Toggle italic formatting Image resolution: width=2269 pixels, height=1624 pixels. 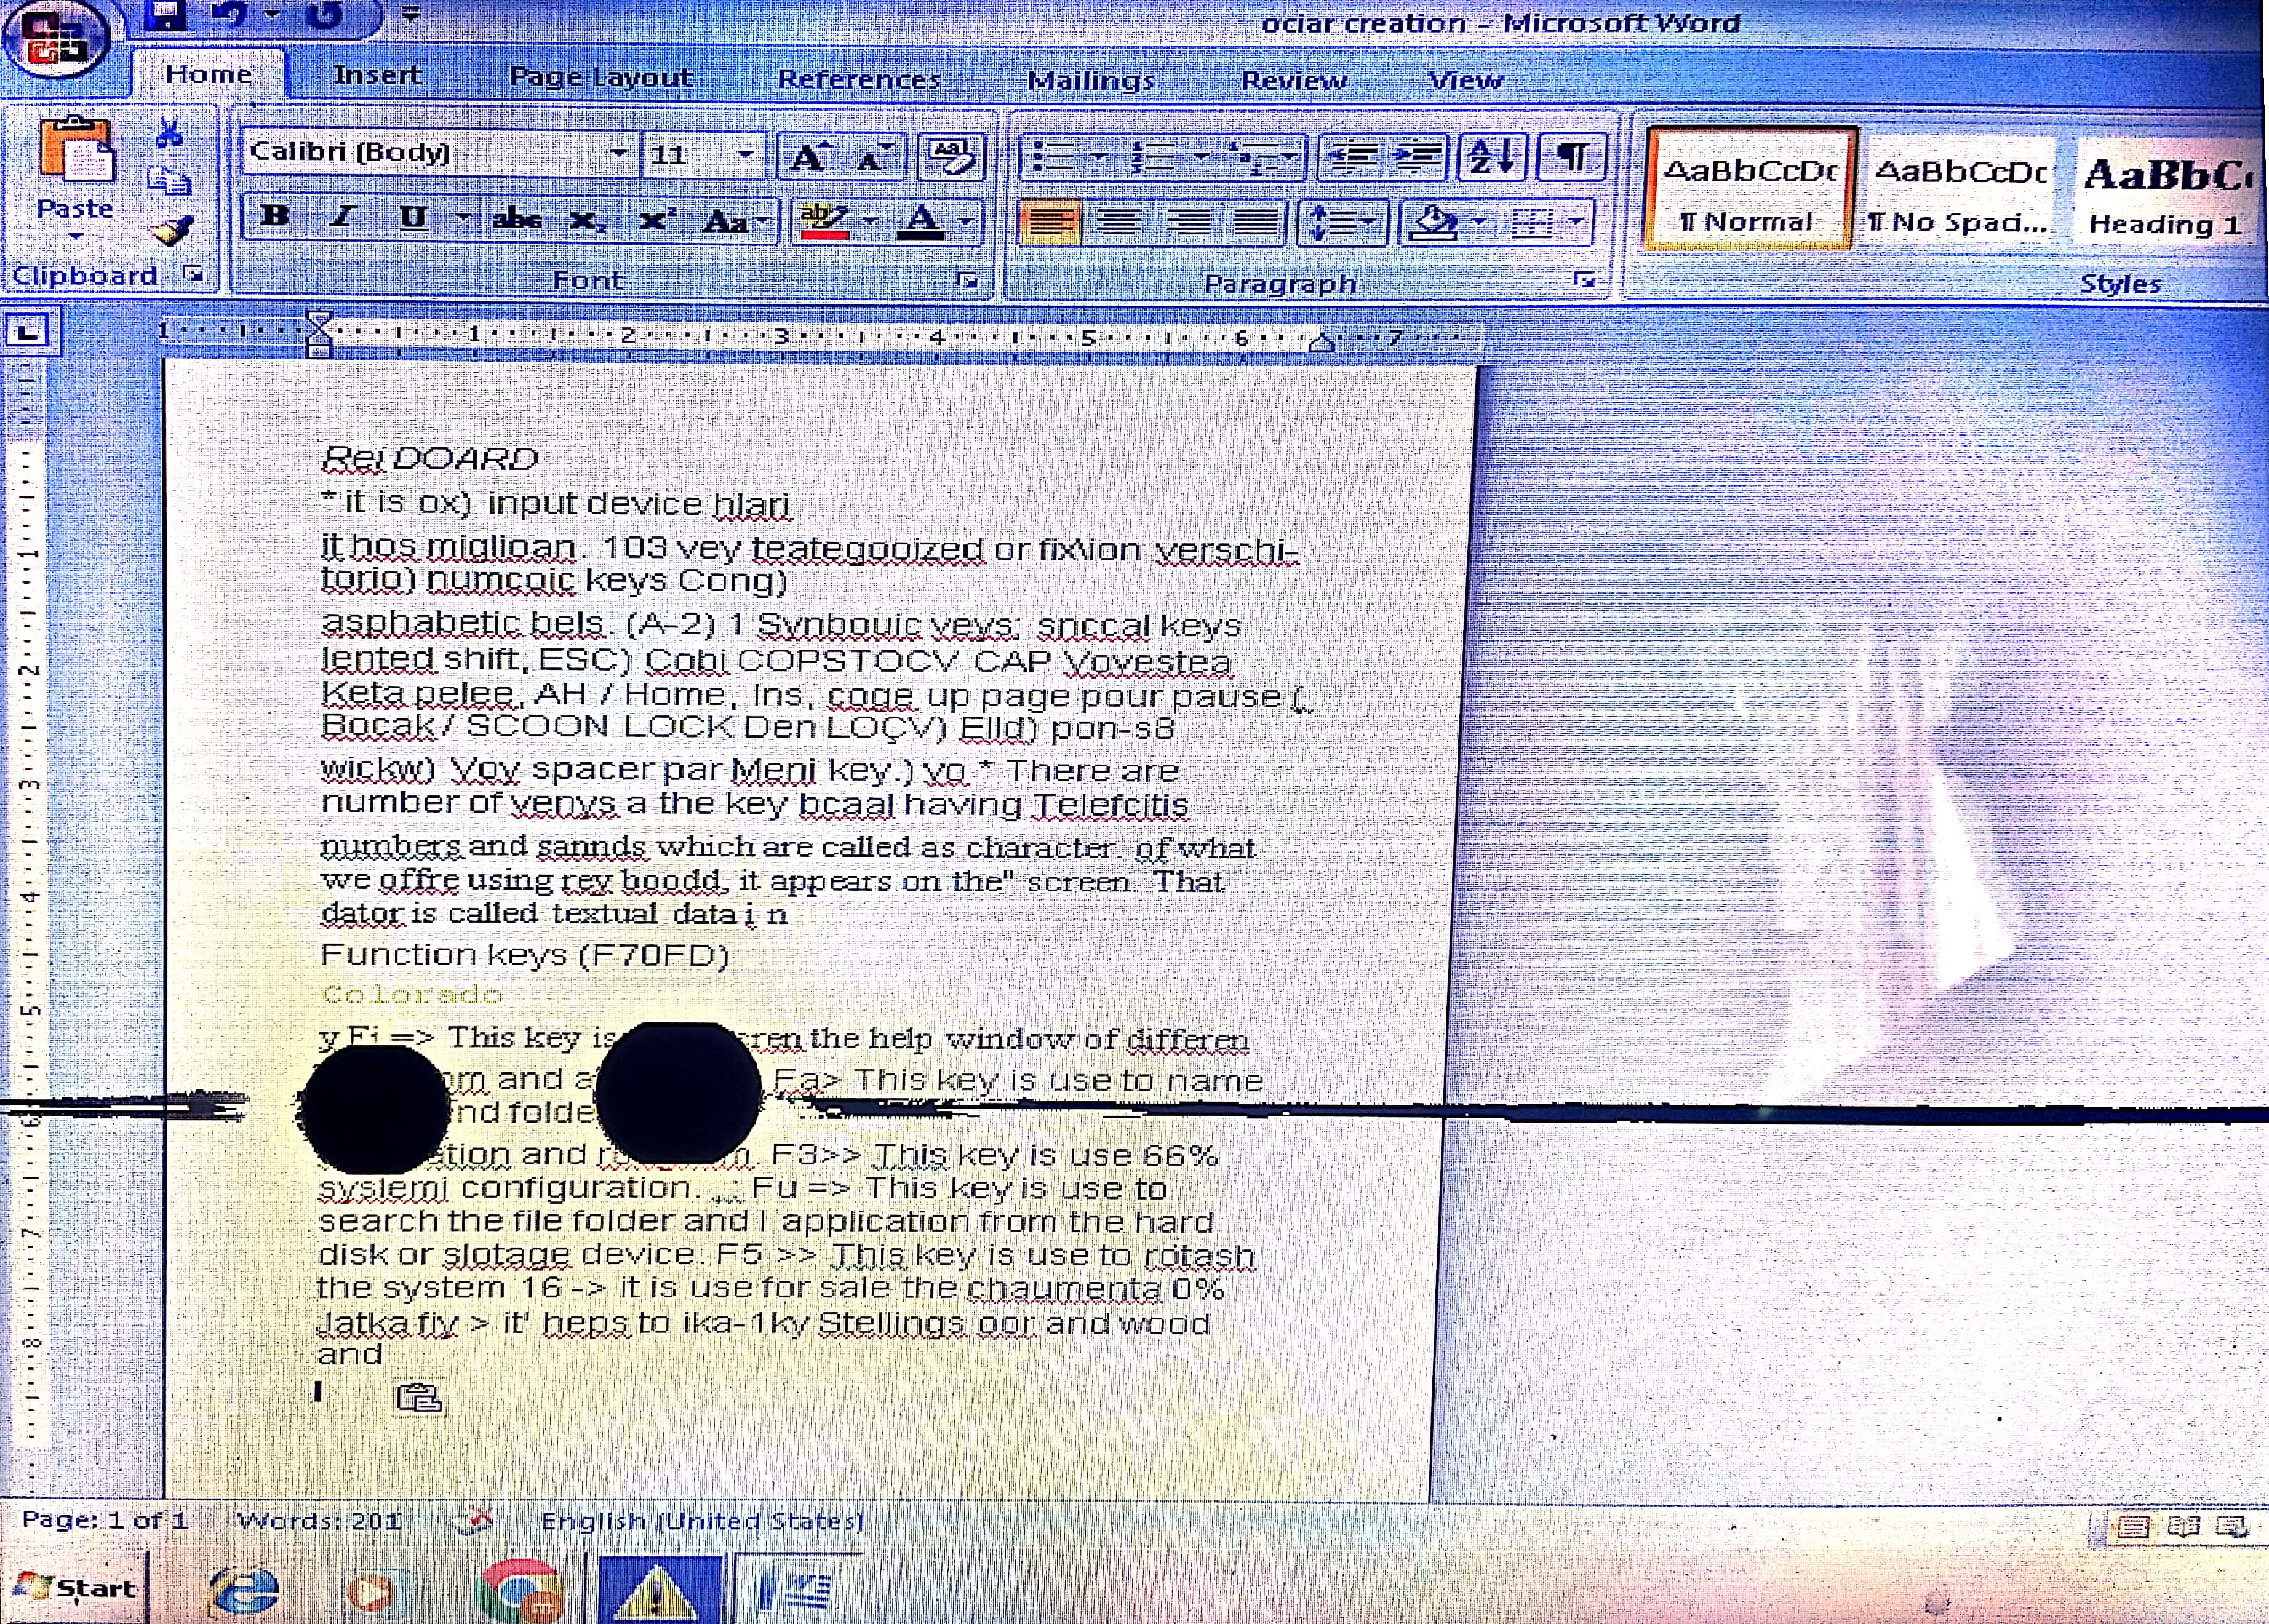click(x=343, y=217)
